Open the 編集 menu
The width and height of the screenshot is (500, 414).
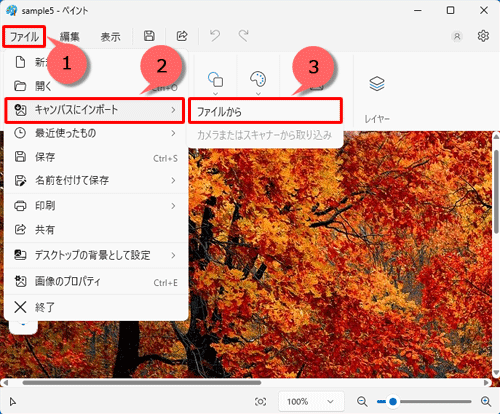click(69, 37)
